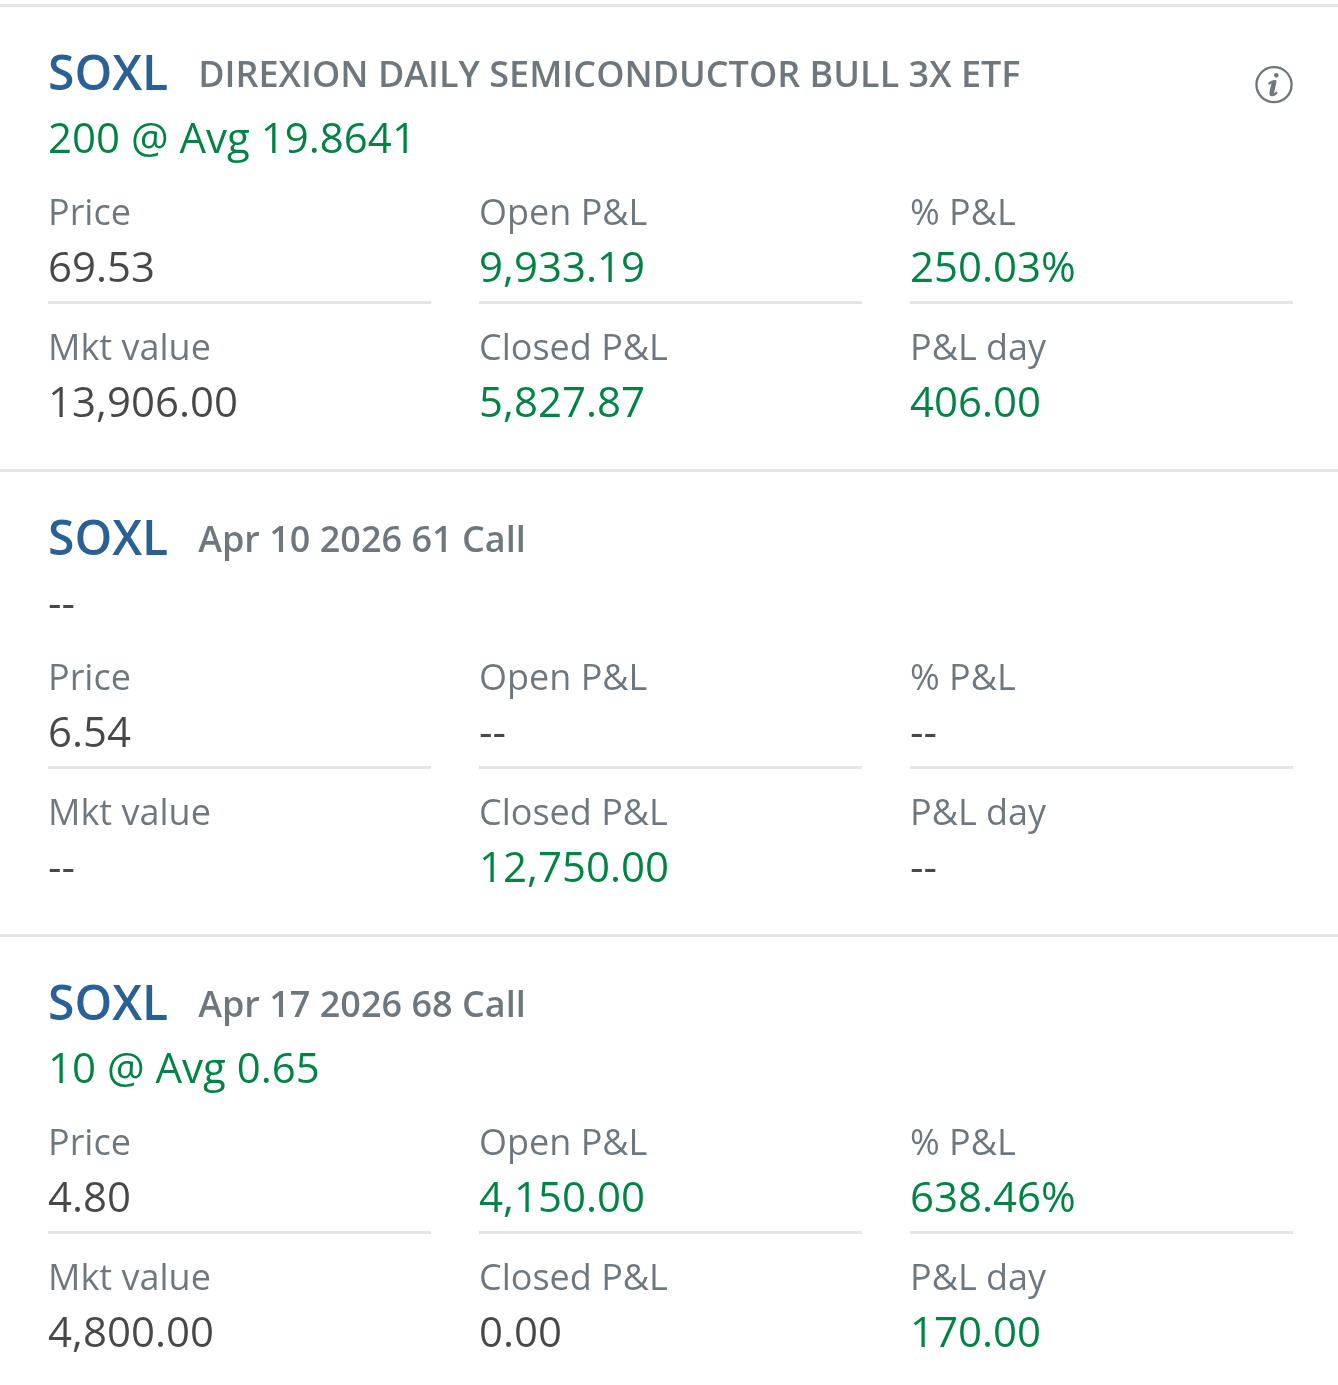Click 'Closed P&L' label in the Apr 10 Call card
1338x1385 pixels.
pos(574,813)
